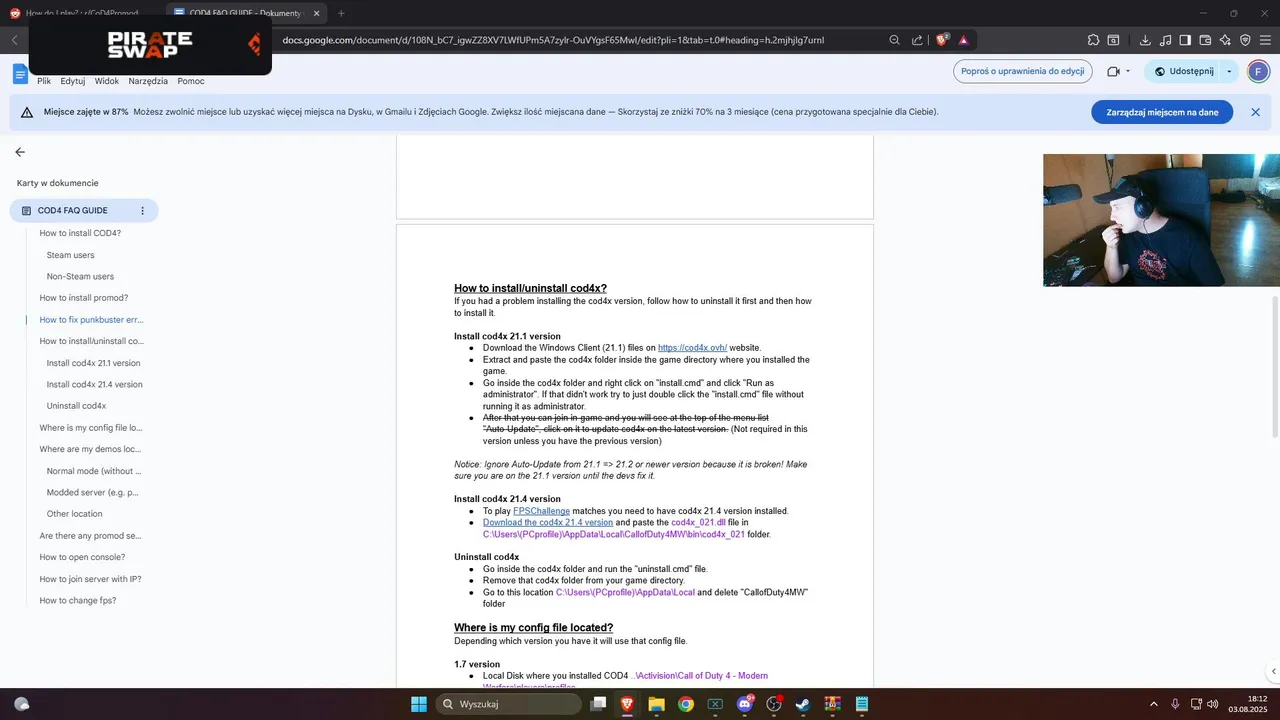Go to Non-Steam users outline entry
This screenshot has width=1280, height=720.
click(80, 276)
